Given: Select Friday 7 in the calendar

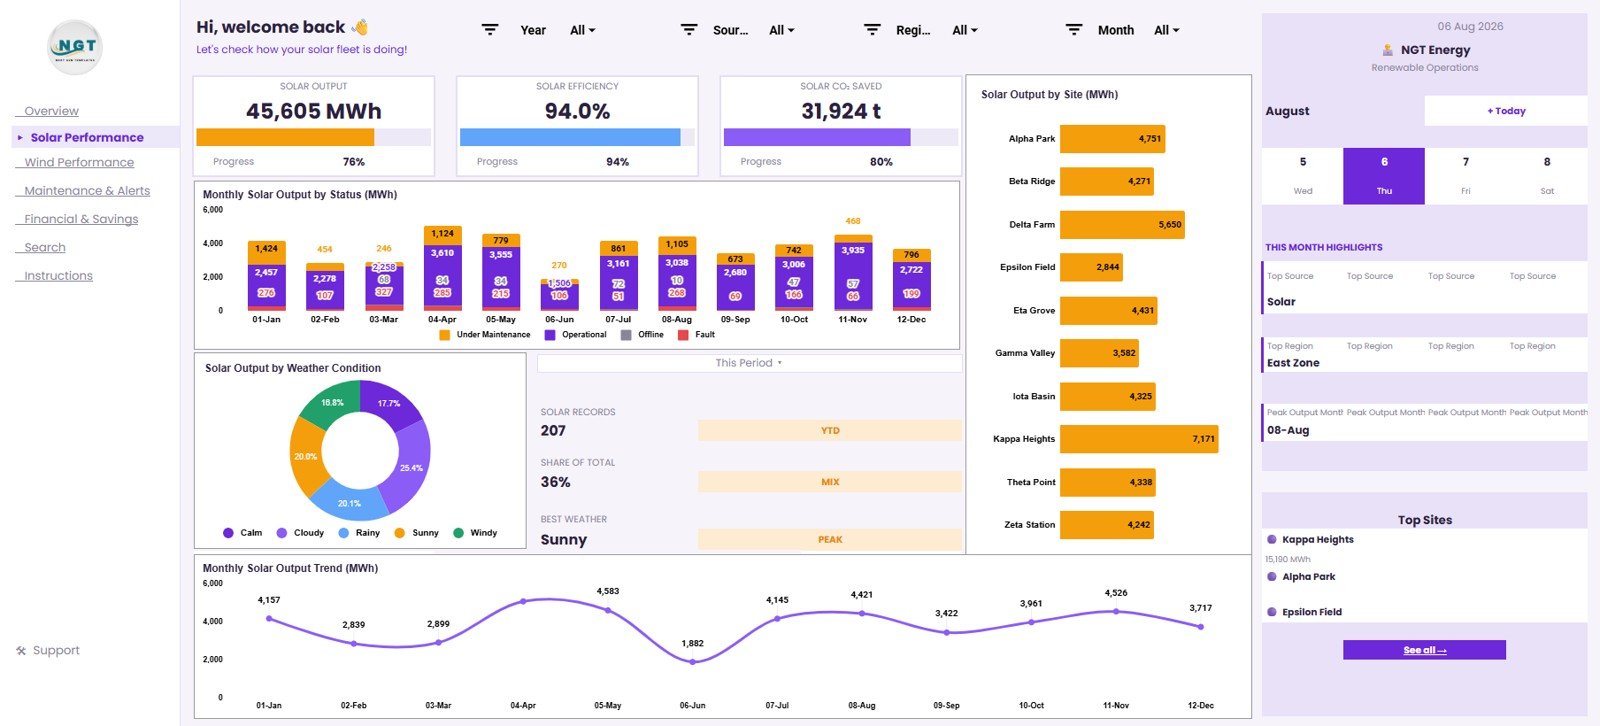Looking at the screenshot, I should click(1466, 176).
